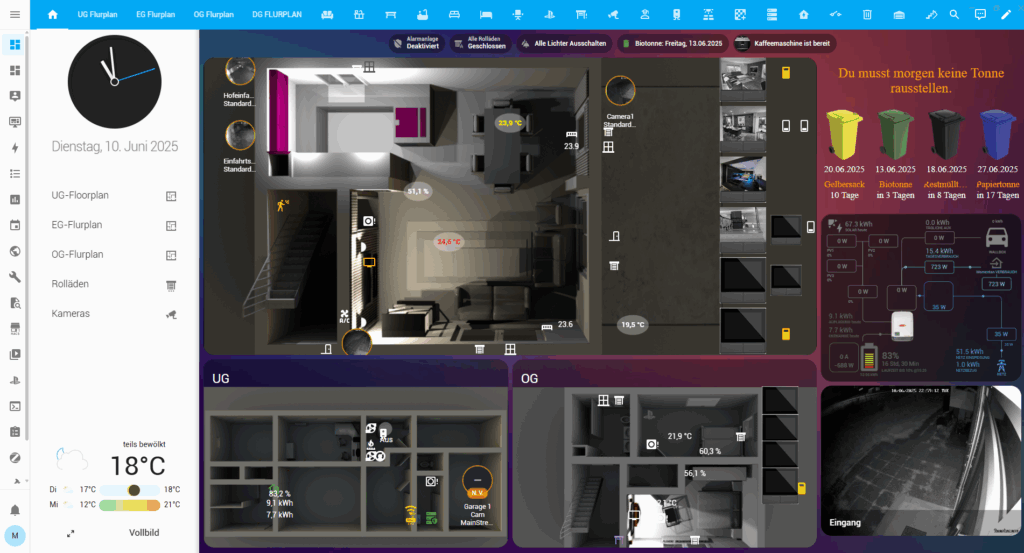Open the notifications bell

pyautogui.click(x=14, y=510)
